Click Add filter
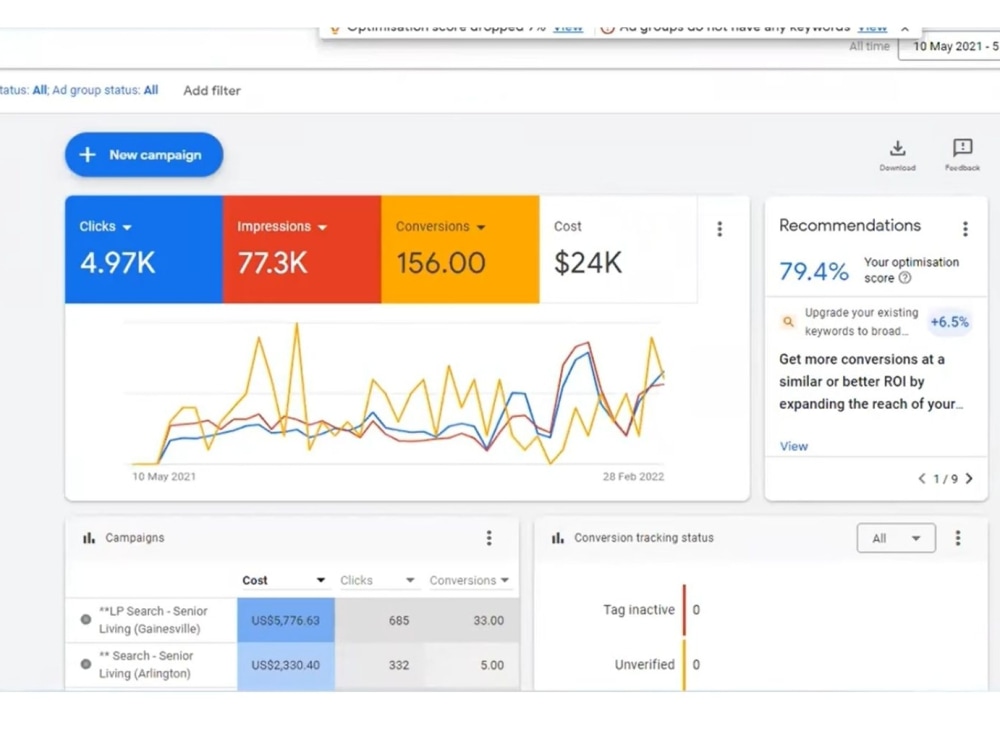This screenshot has height=750, width=1000. pyautogui.click(x=212, y=91)
